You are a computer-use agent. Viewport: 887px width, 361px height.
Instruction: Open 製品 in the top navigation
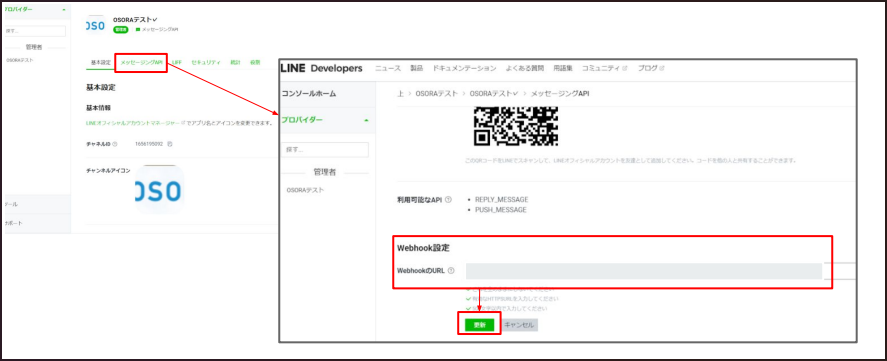point(416,68)
